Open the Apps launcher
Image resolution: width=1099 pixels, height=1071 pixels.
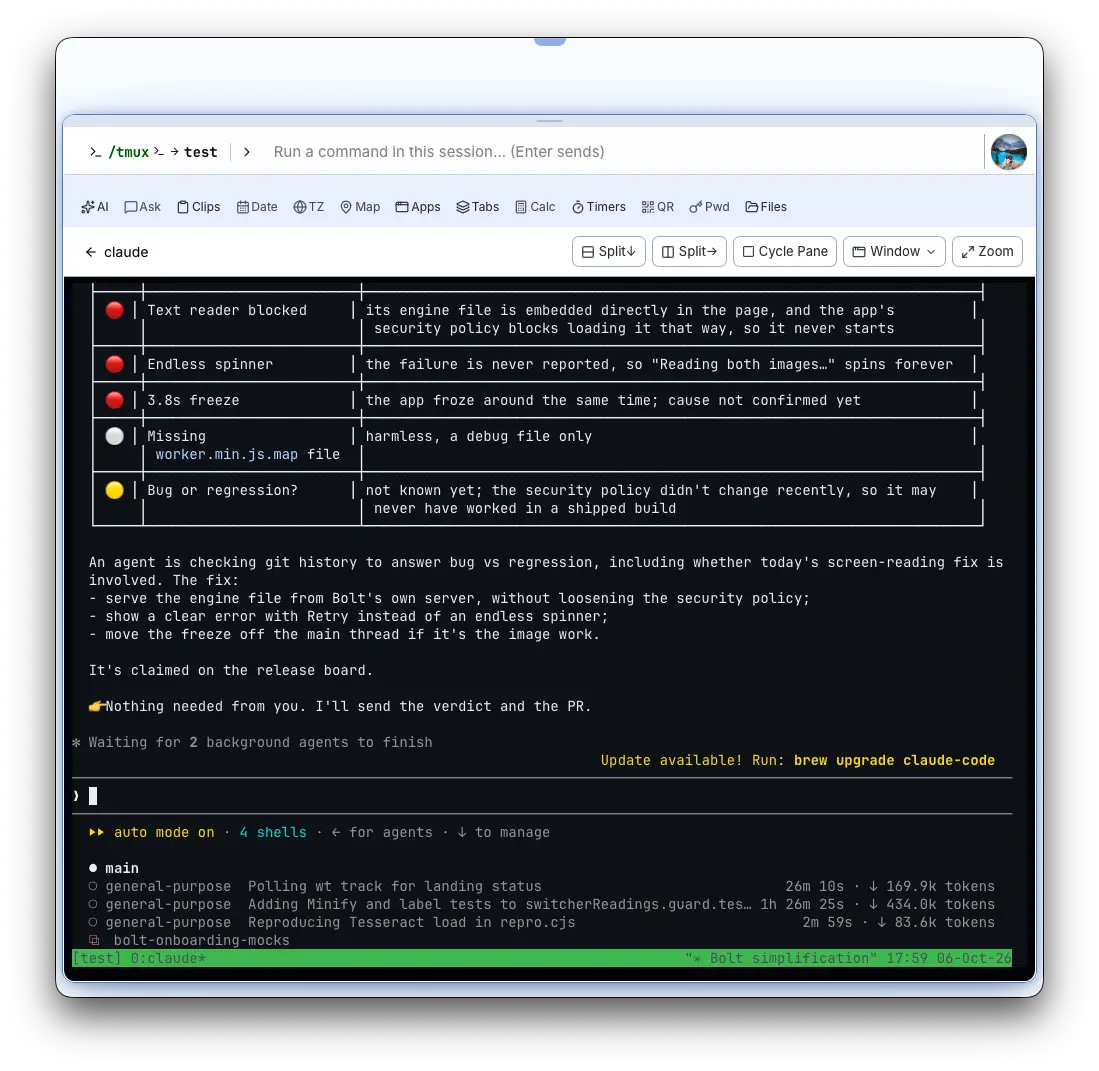pos(418,207)
